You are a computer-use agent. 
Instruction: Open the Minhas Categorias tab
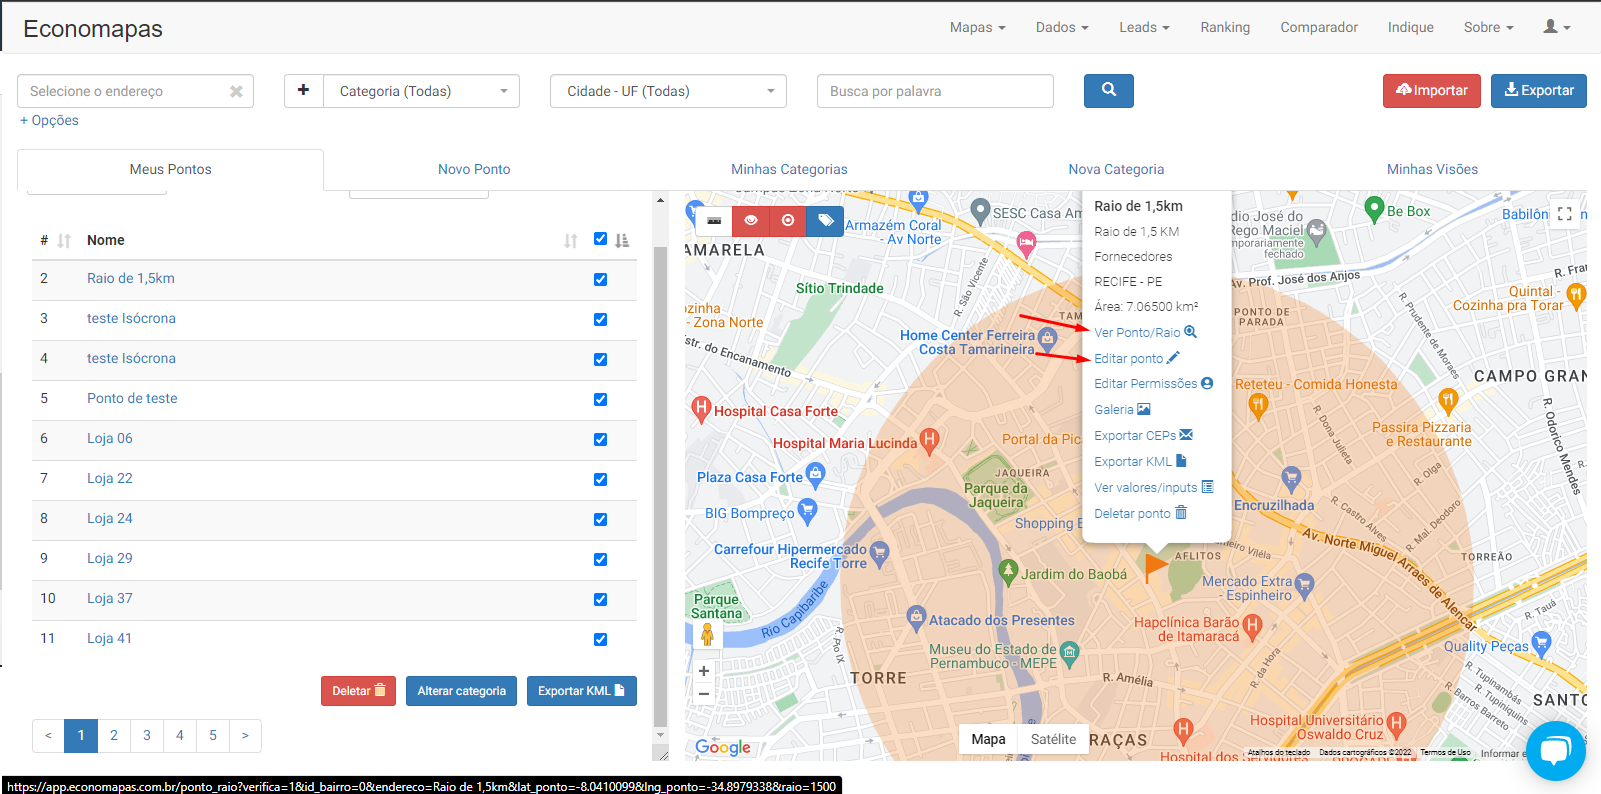tap(789, 169)
